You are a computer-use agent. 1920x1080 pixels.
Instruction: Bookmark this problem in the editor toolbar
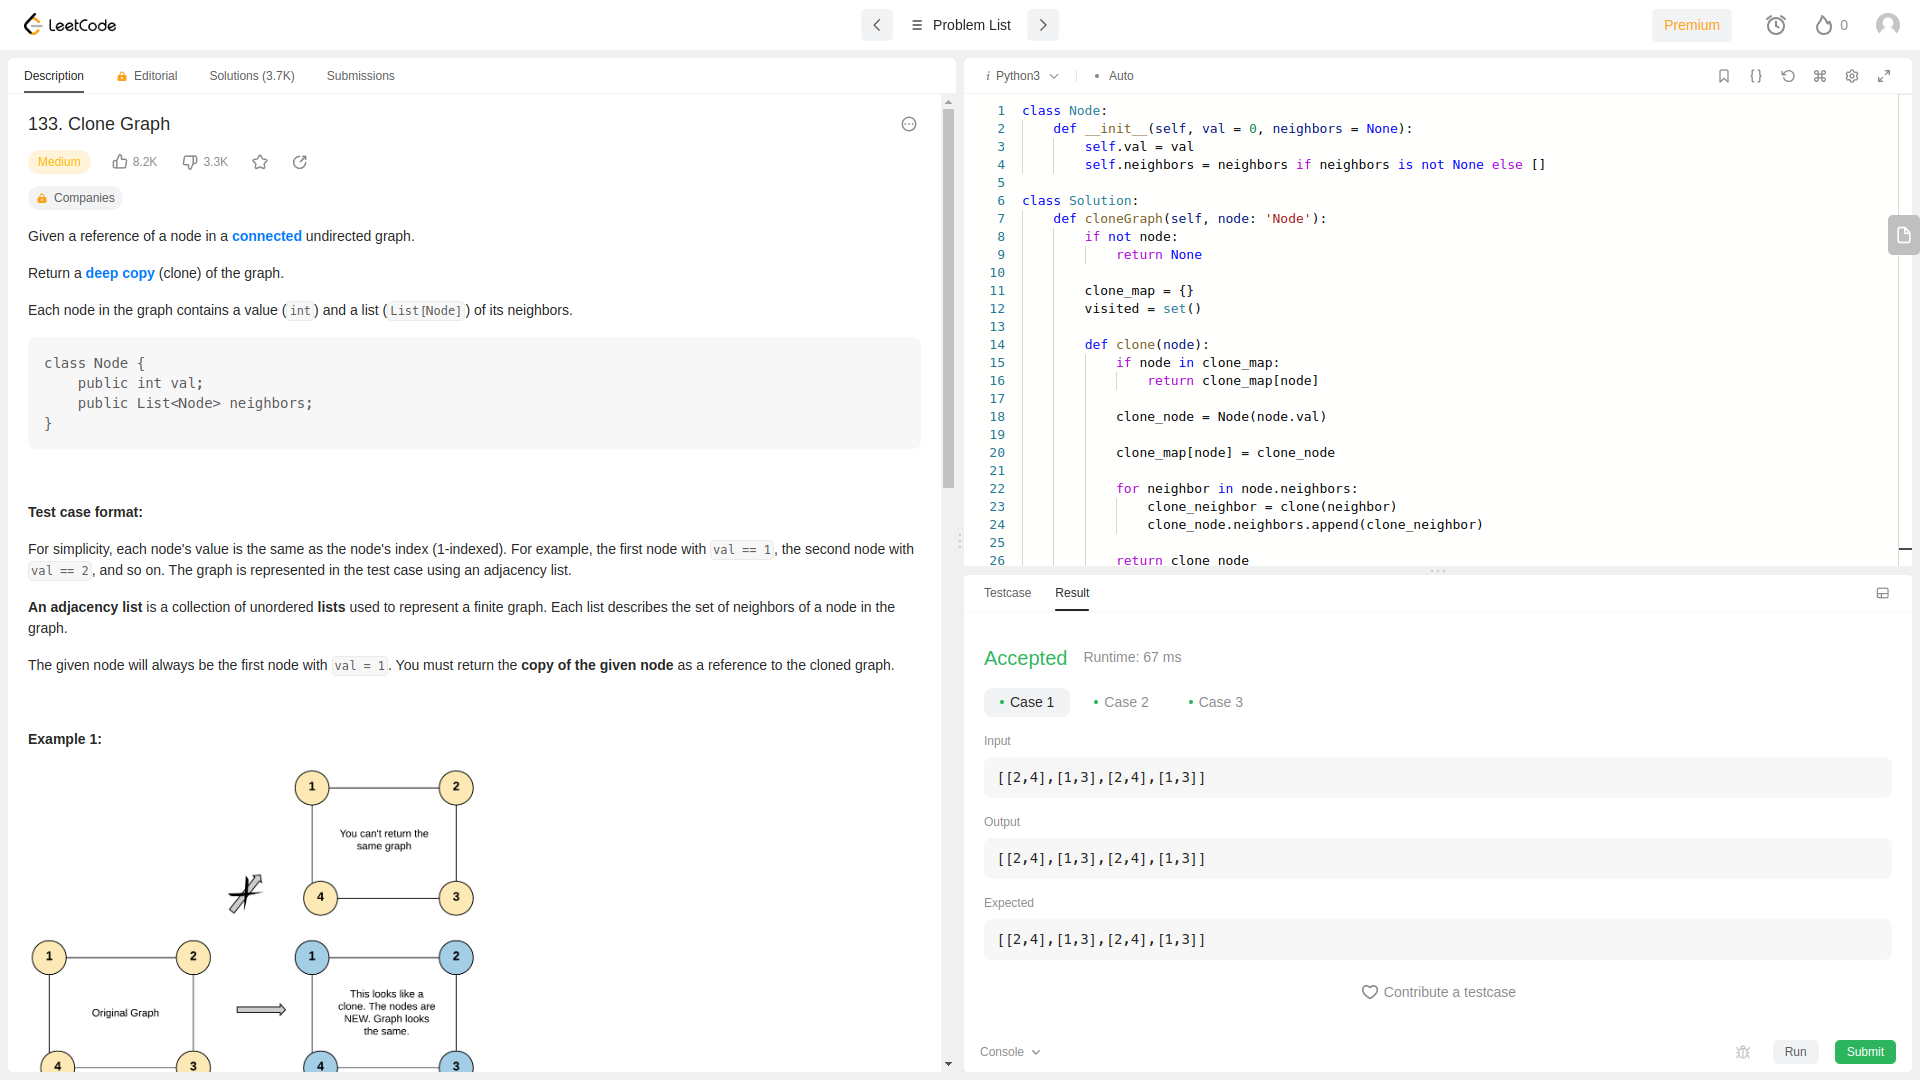1723,76
